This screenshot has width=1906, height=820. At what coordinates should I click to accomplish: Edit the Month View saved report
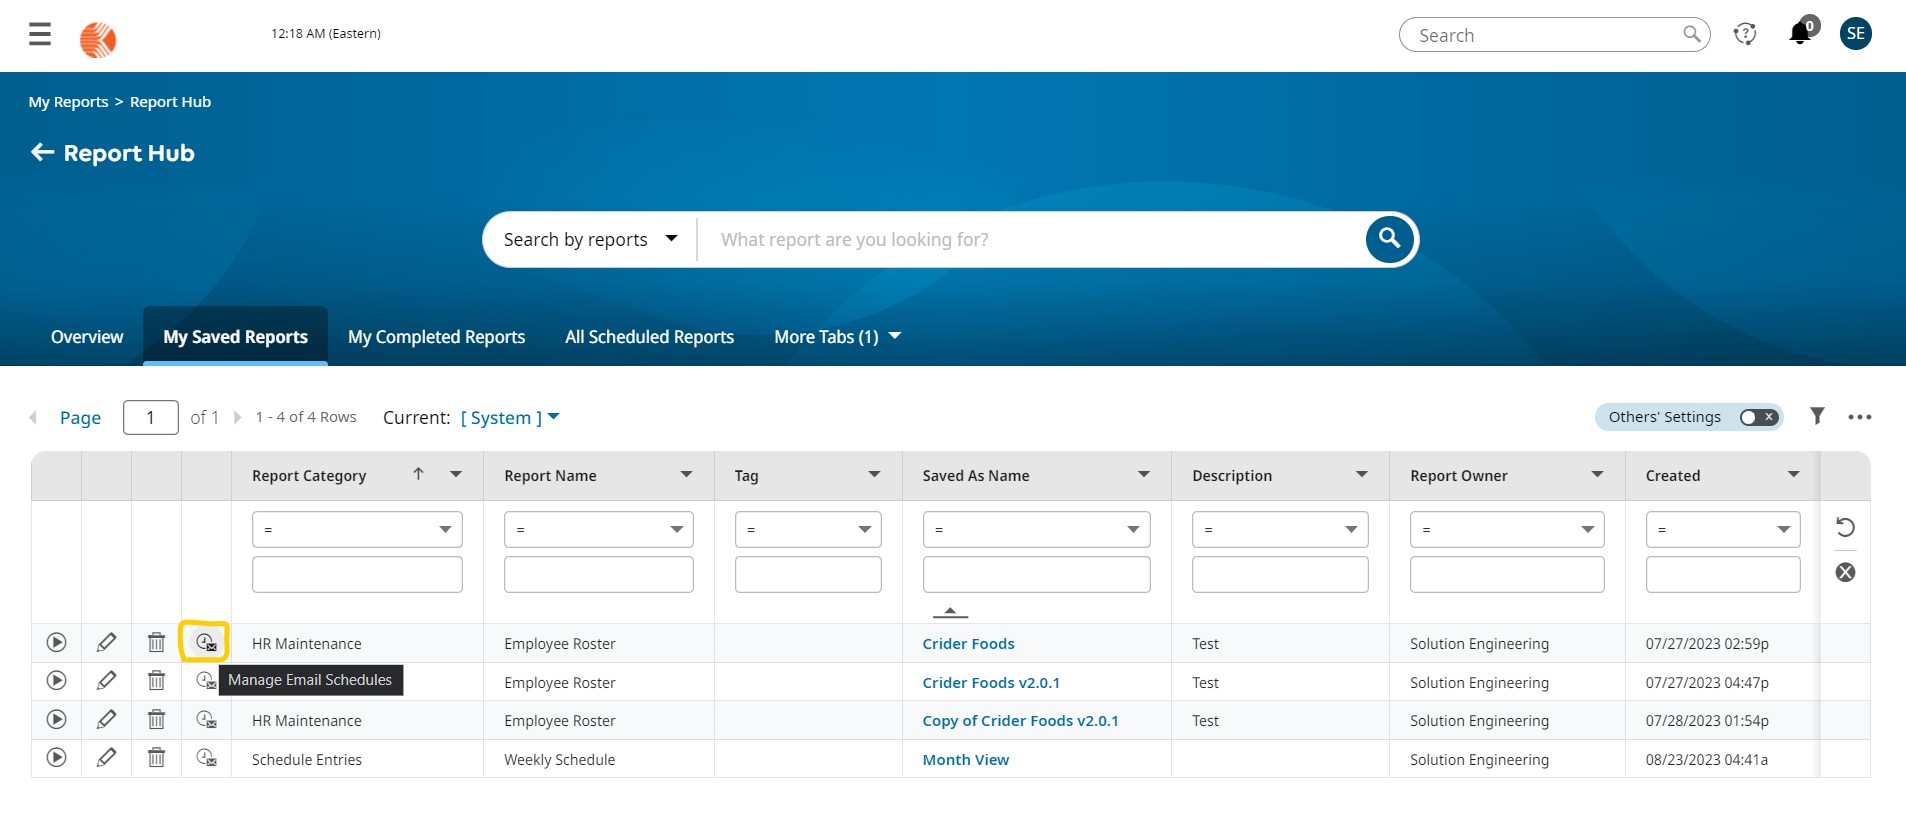[106, 758]
